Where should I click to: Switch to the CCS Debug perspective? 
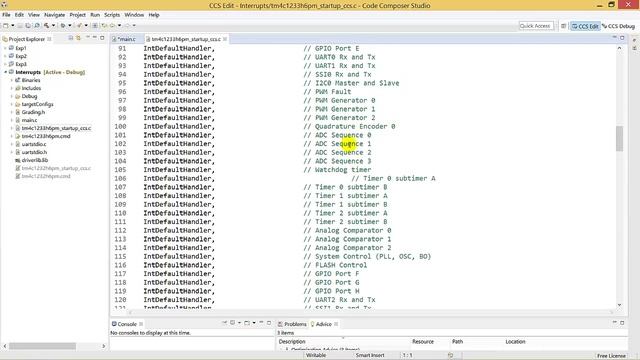[618, 26]
